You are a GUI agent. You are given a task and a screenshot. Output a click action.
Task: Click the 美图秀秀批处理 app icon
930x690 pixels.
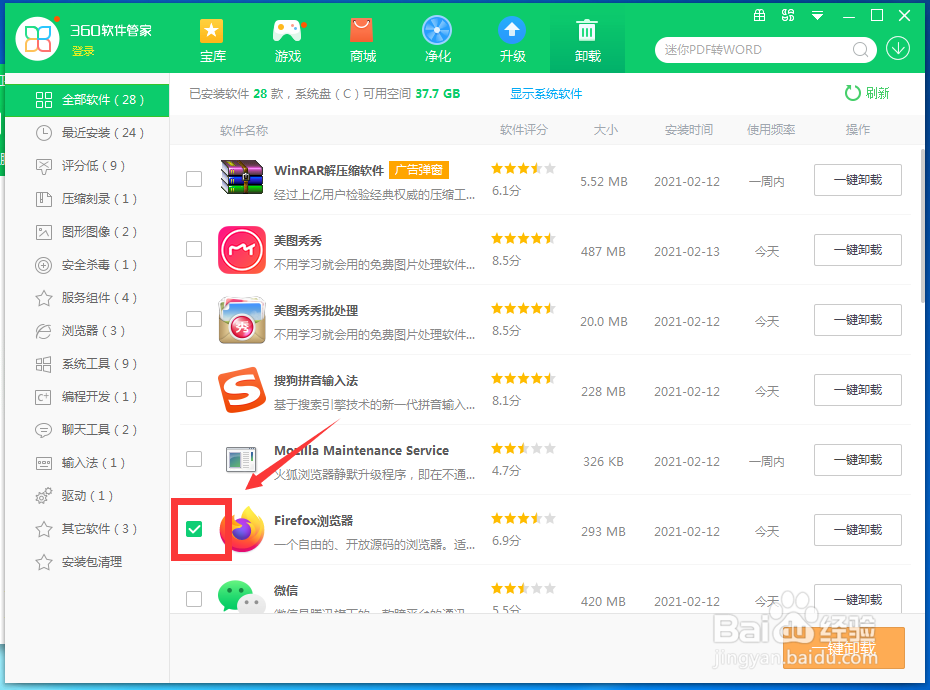coord(241,320)
